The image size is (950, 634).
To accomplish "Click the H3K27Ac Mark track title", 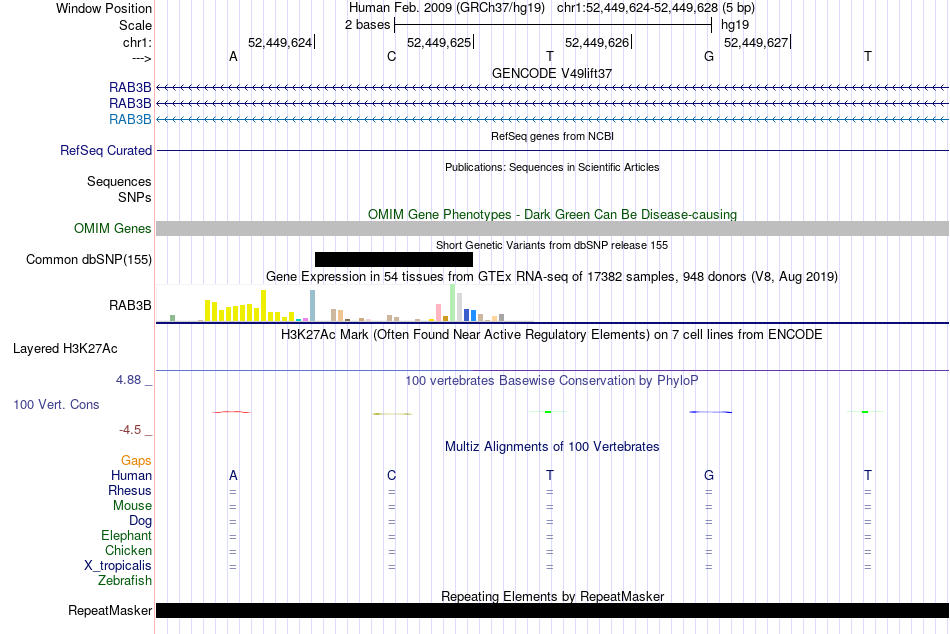I will (552, 335).
